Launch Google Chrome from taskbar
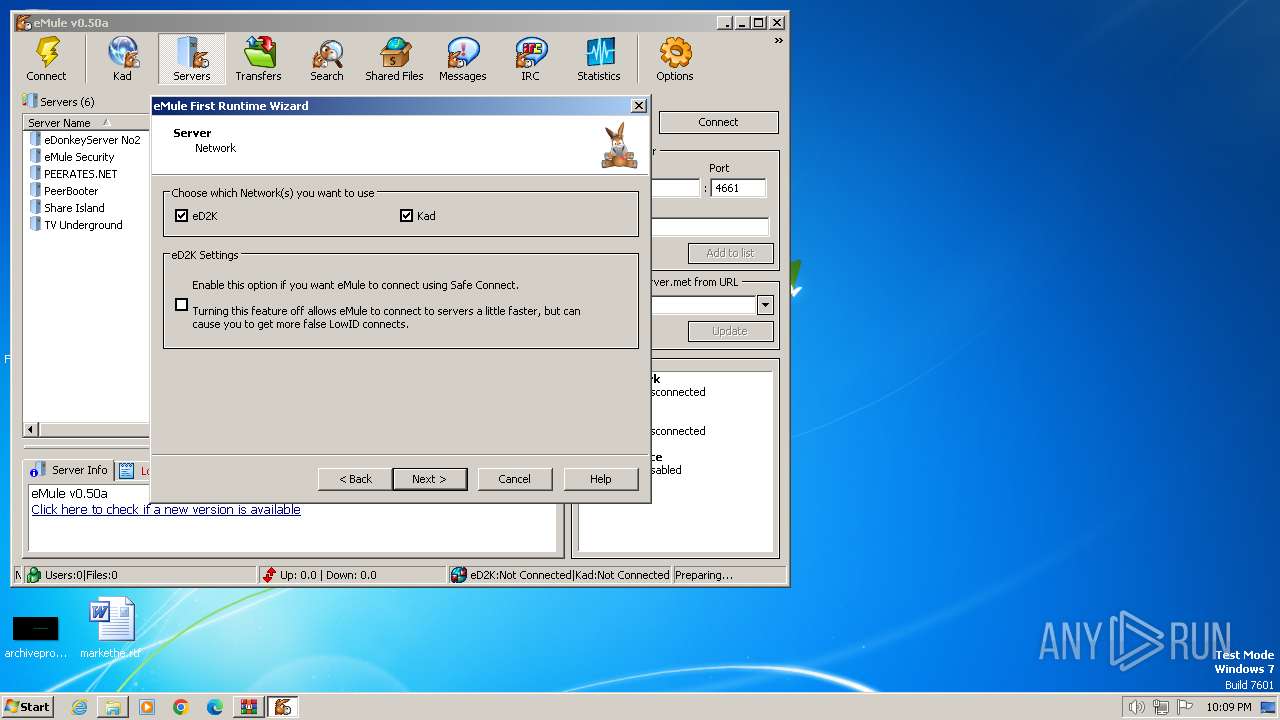The width and height of the screenshot is (1280, 720). (x=181, y=707)
